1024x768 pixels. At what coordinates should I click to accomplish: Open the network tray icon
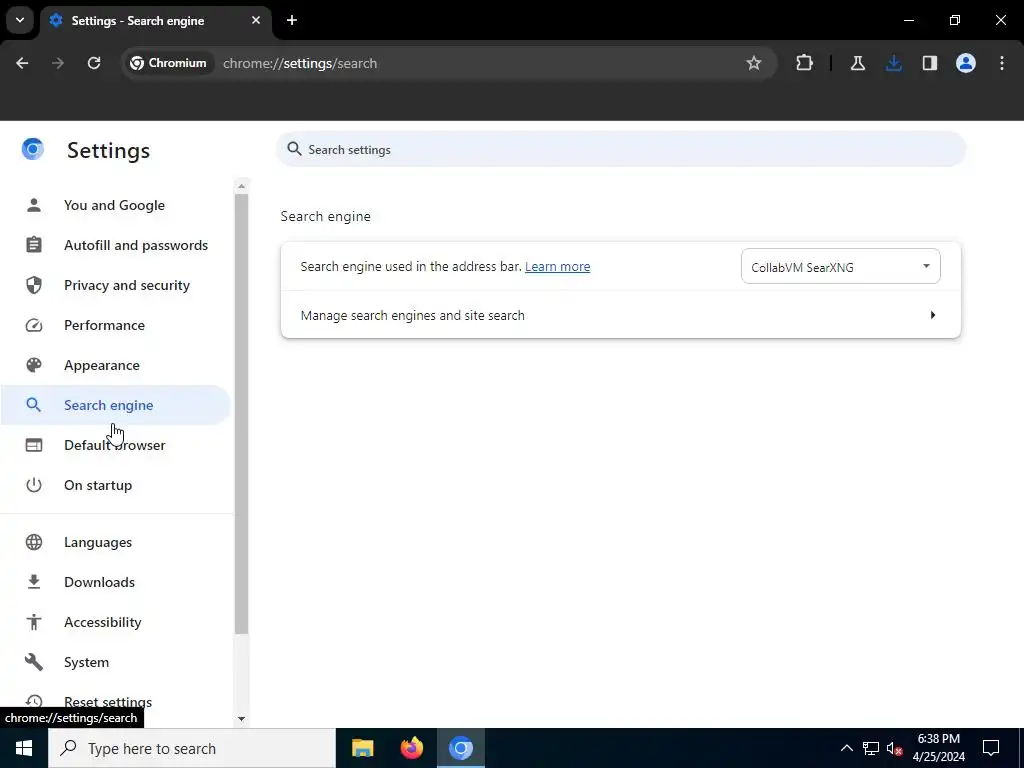click(871, 748)
